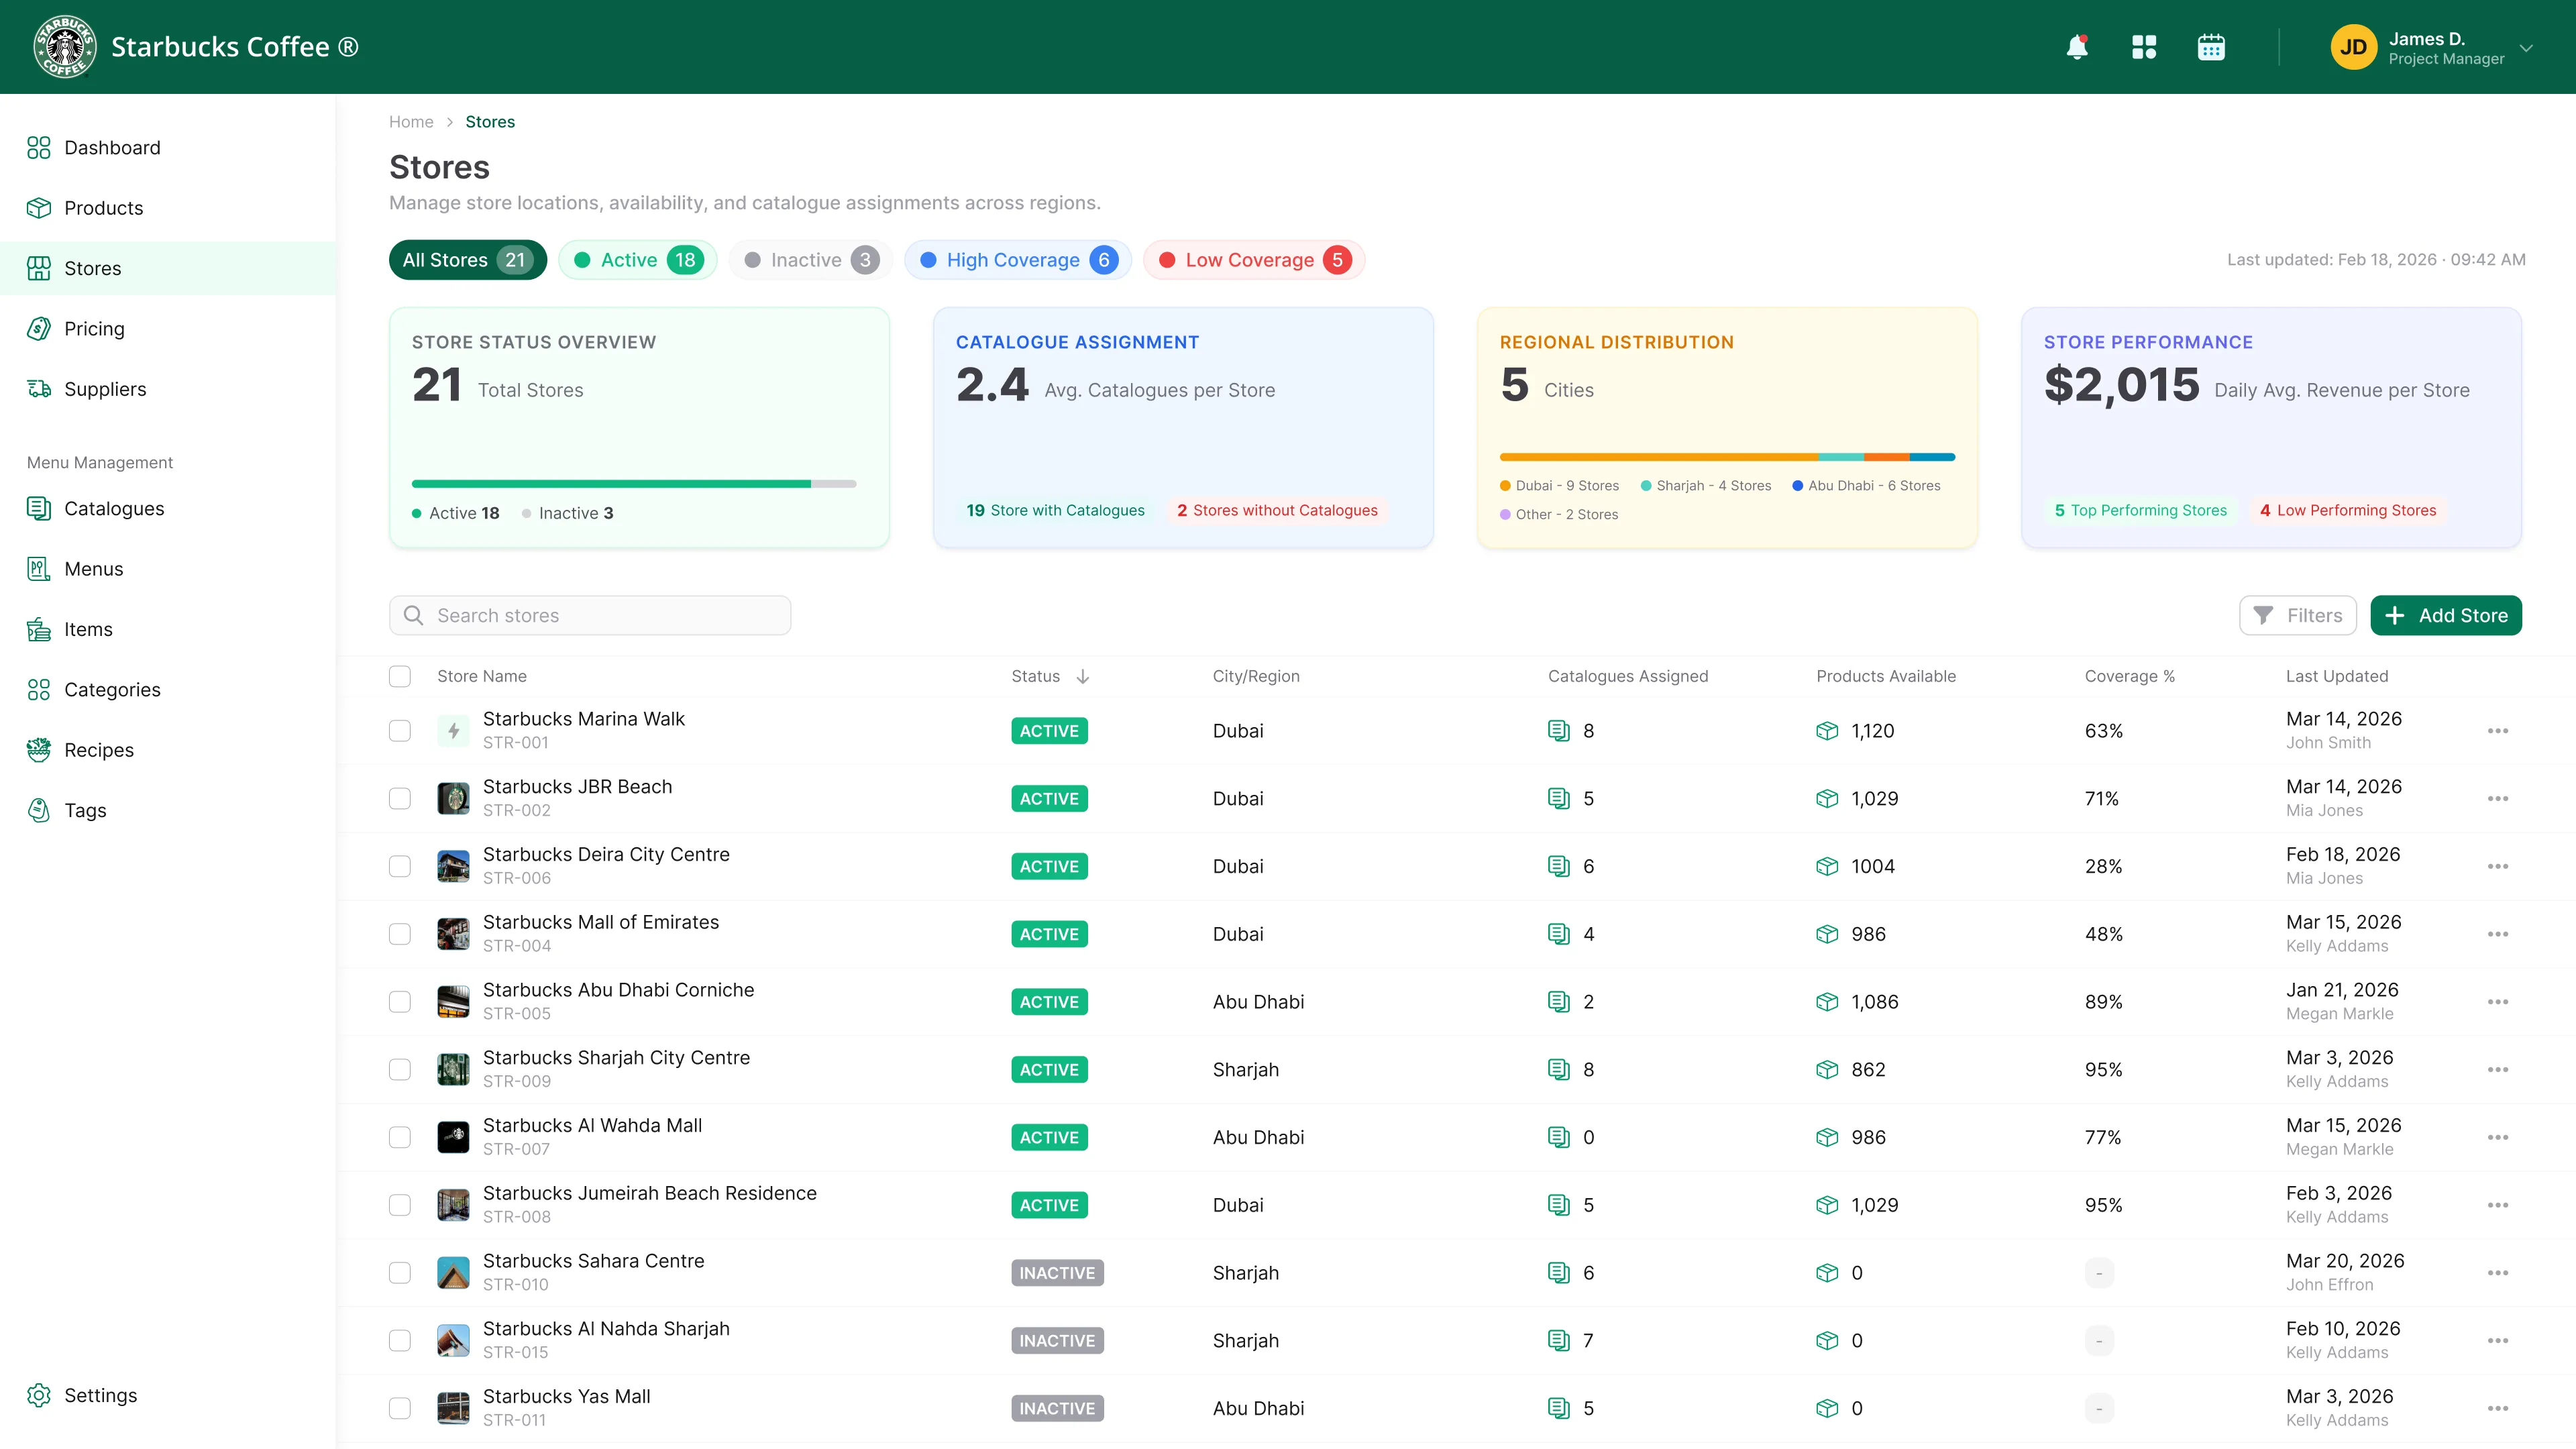The image size is (2576, 1449).
Task: Click the Pricing tag icon
Action: click(39, 329)
